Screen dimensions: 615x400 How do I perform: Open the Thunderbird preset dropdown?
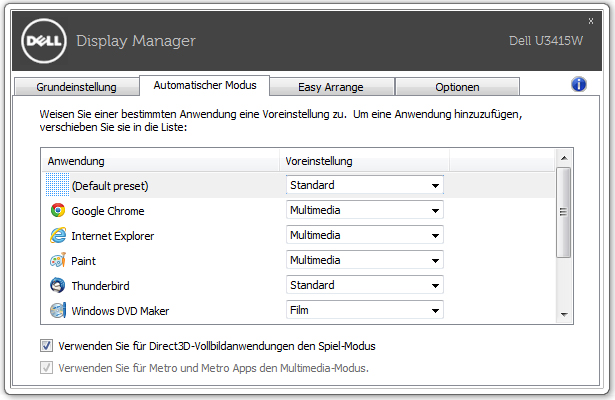tap(365, 285)
